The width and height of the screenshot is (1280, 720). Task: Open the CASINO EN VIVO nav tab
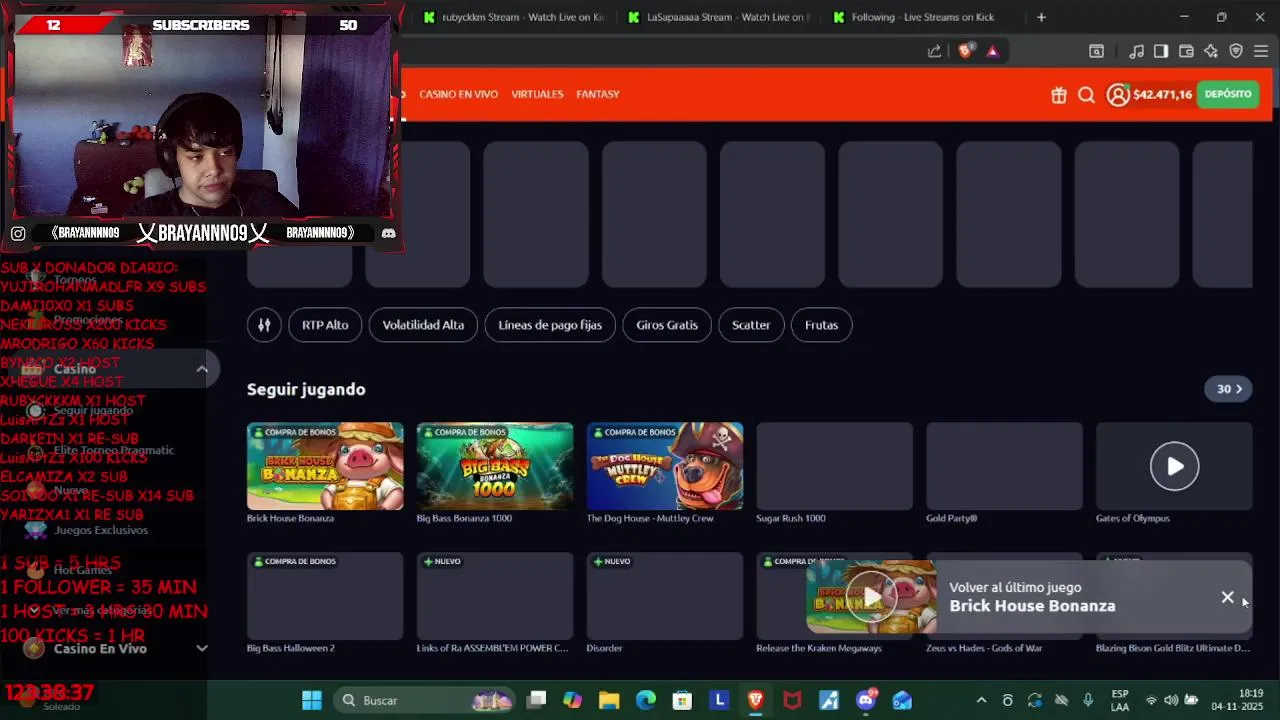[458, 94]
